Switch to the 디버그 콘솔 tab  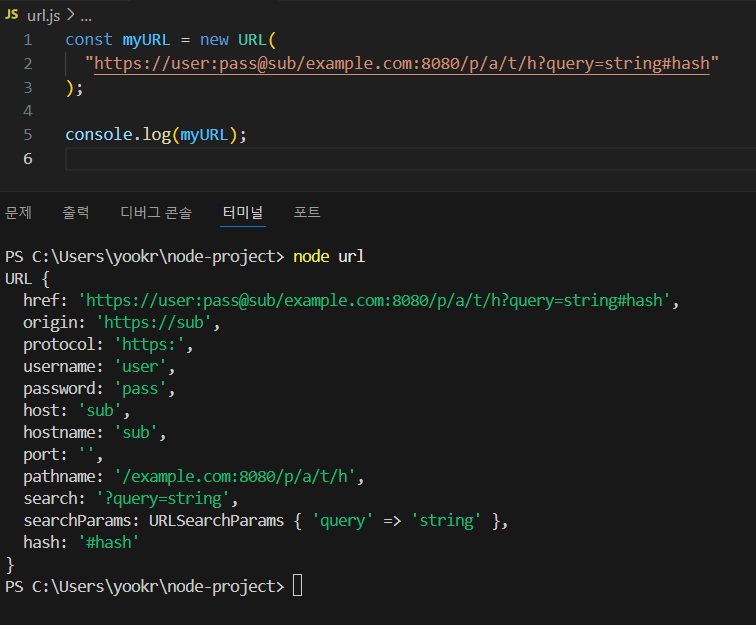156,212
